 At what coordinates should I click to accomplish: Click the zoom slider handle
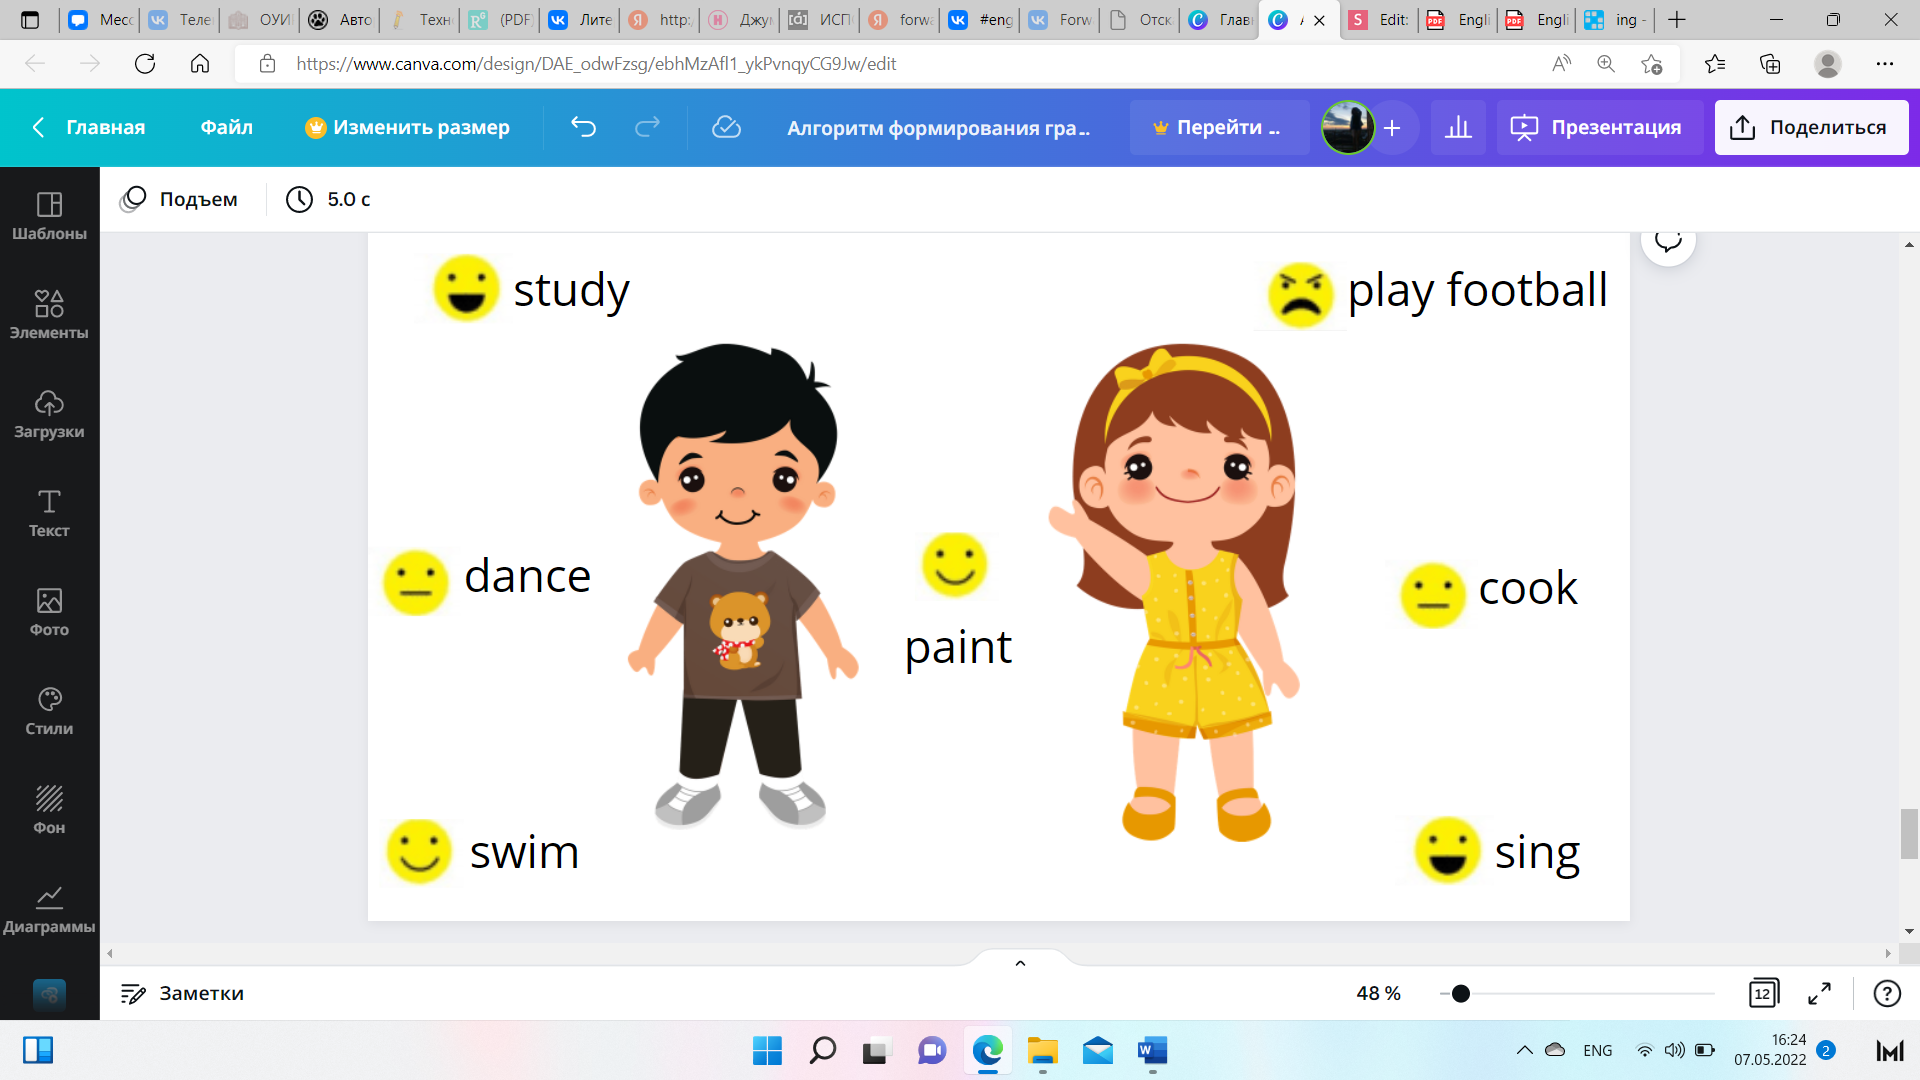click(1461, 993)
